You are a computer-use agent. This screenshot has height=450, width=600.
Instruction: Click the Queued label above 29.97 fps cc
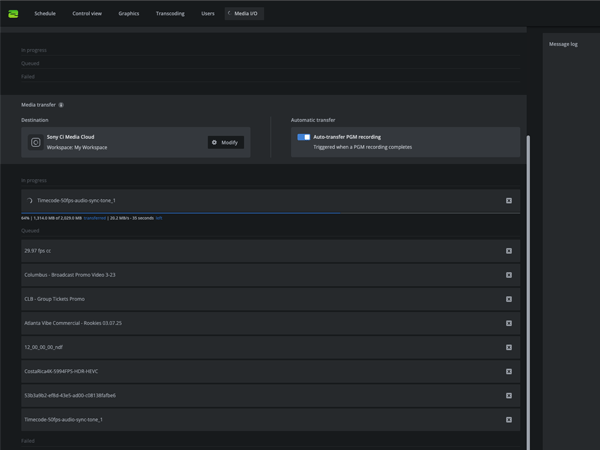click(30, 230)
